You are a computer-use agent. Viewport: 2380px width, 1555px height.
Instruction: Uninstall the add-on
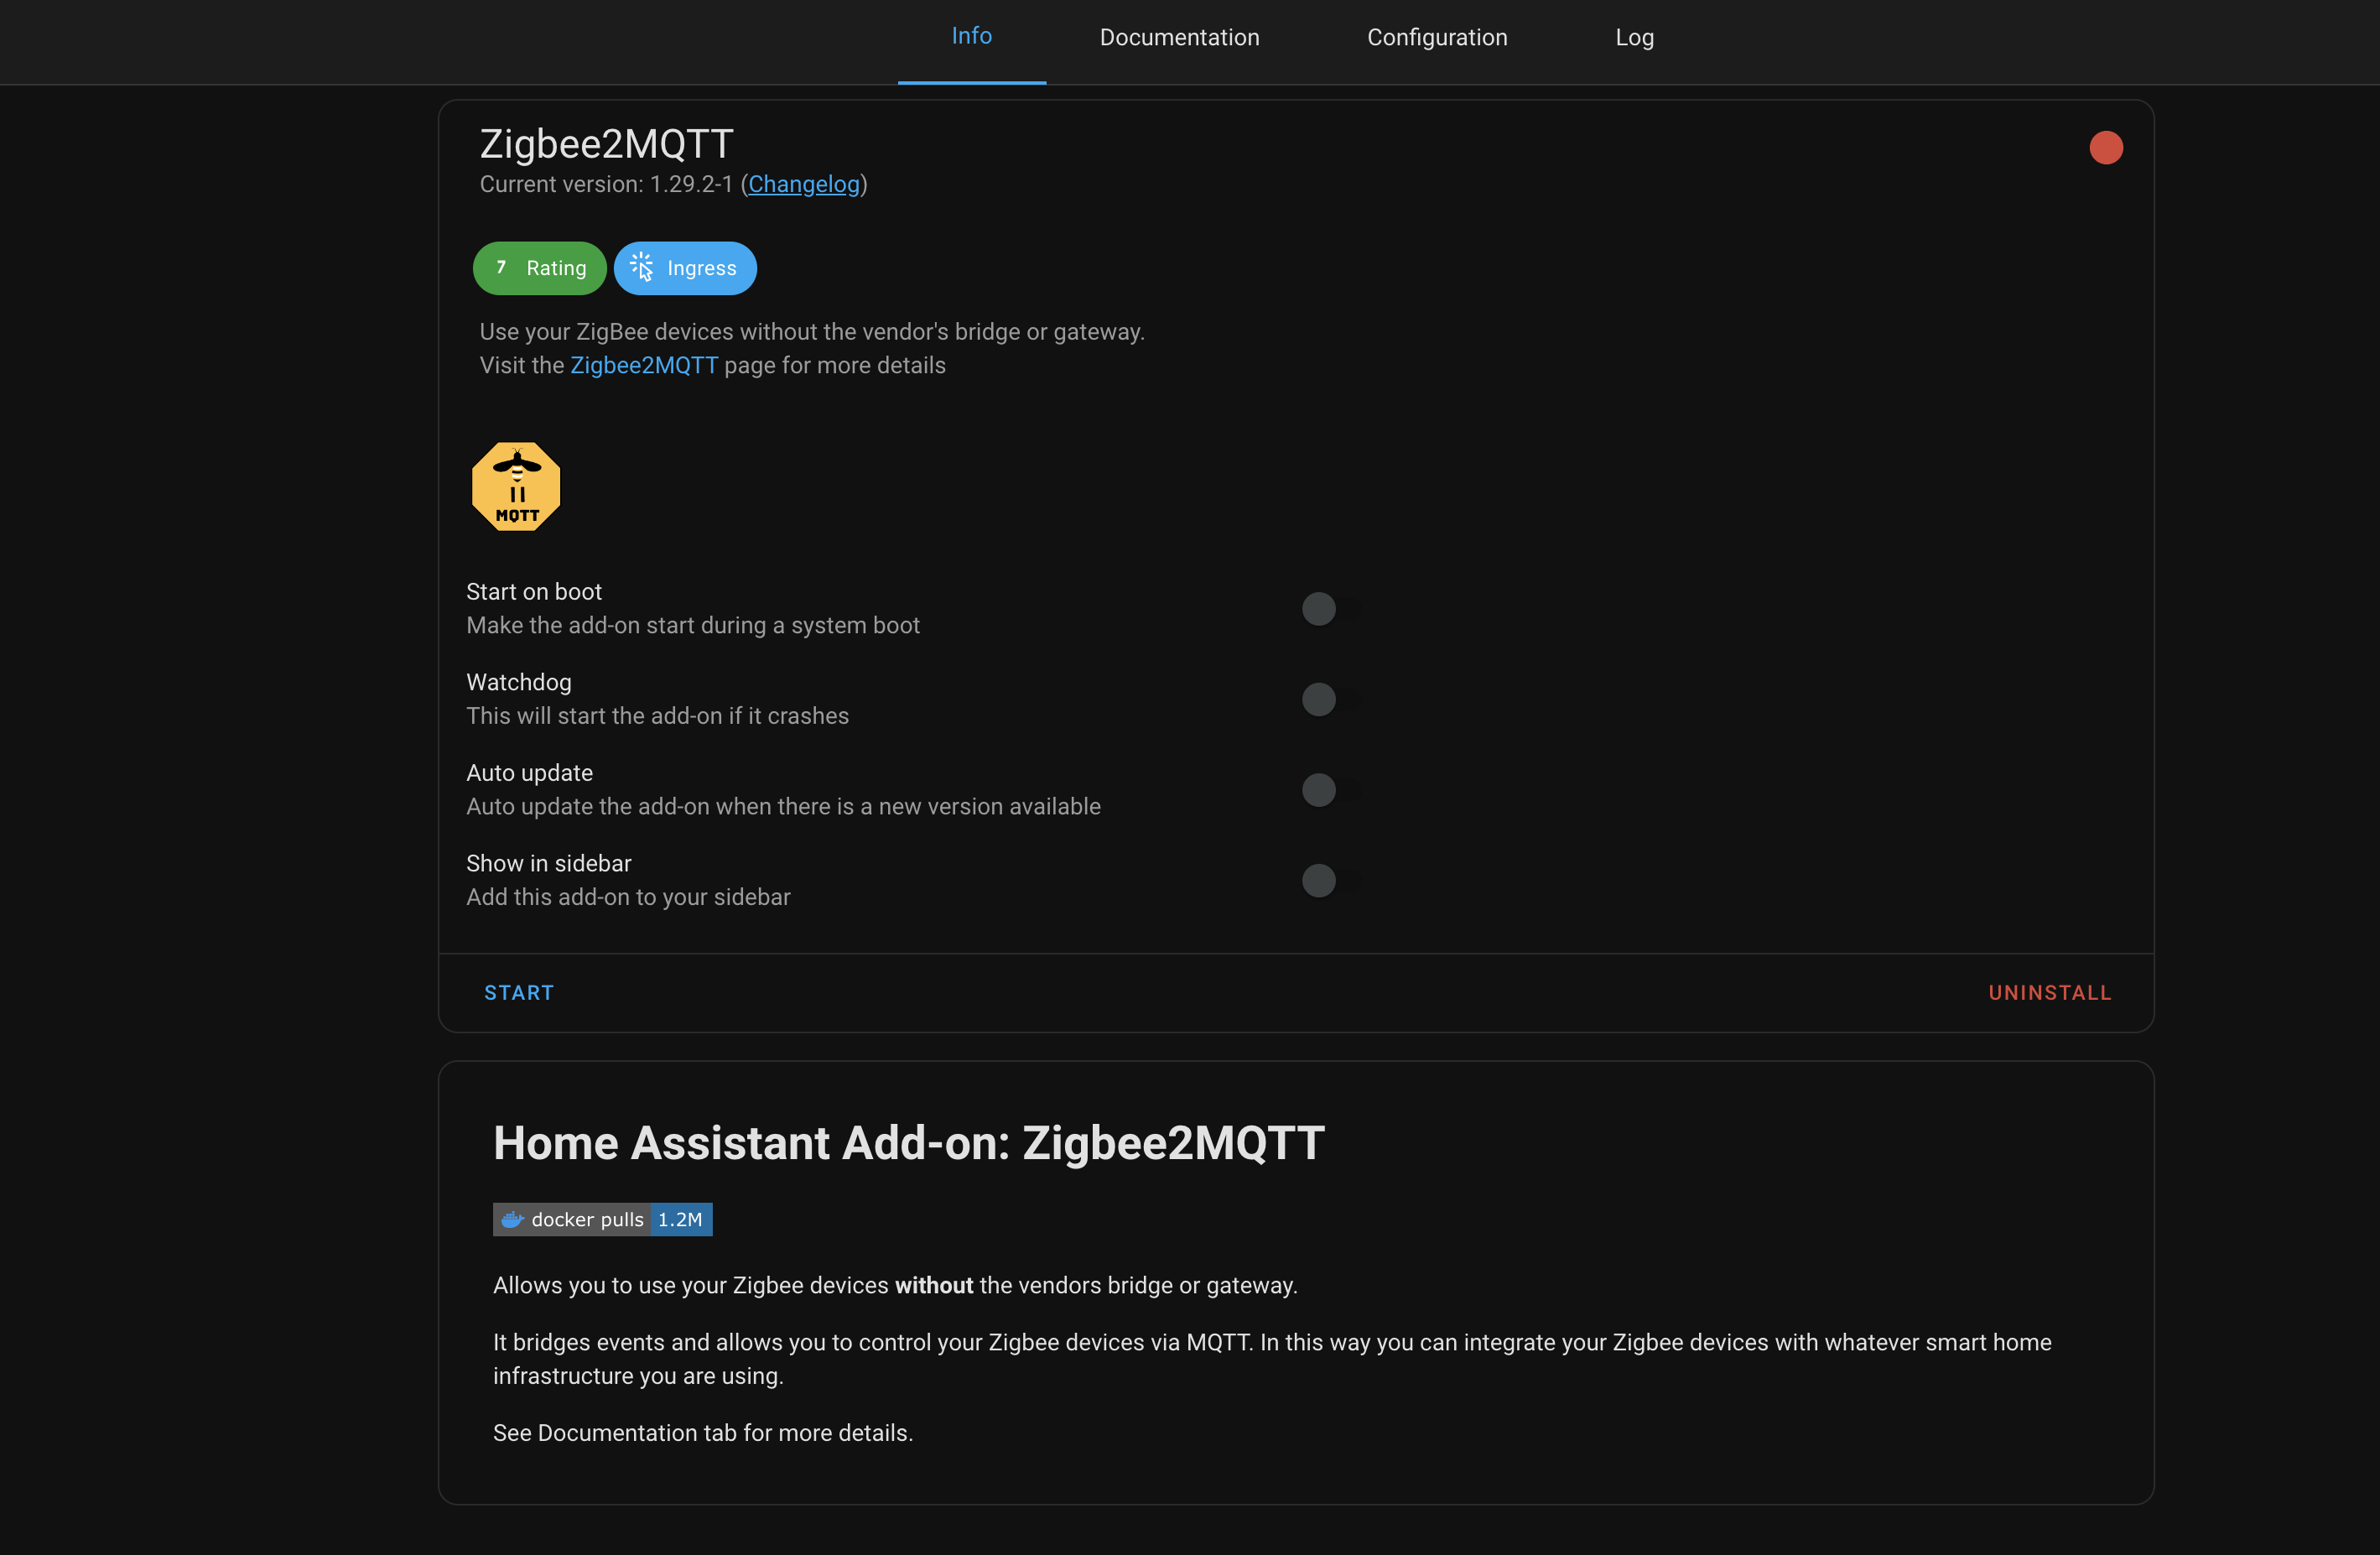(x=2049, y=992)
